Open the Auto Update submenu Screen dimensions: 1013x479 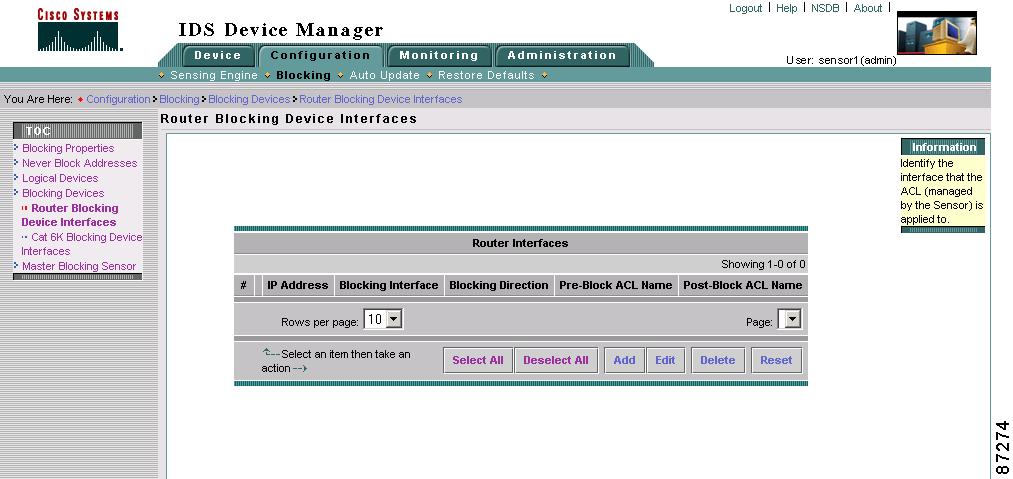[384, 75]
